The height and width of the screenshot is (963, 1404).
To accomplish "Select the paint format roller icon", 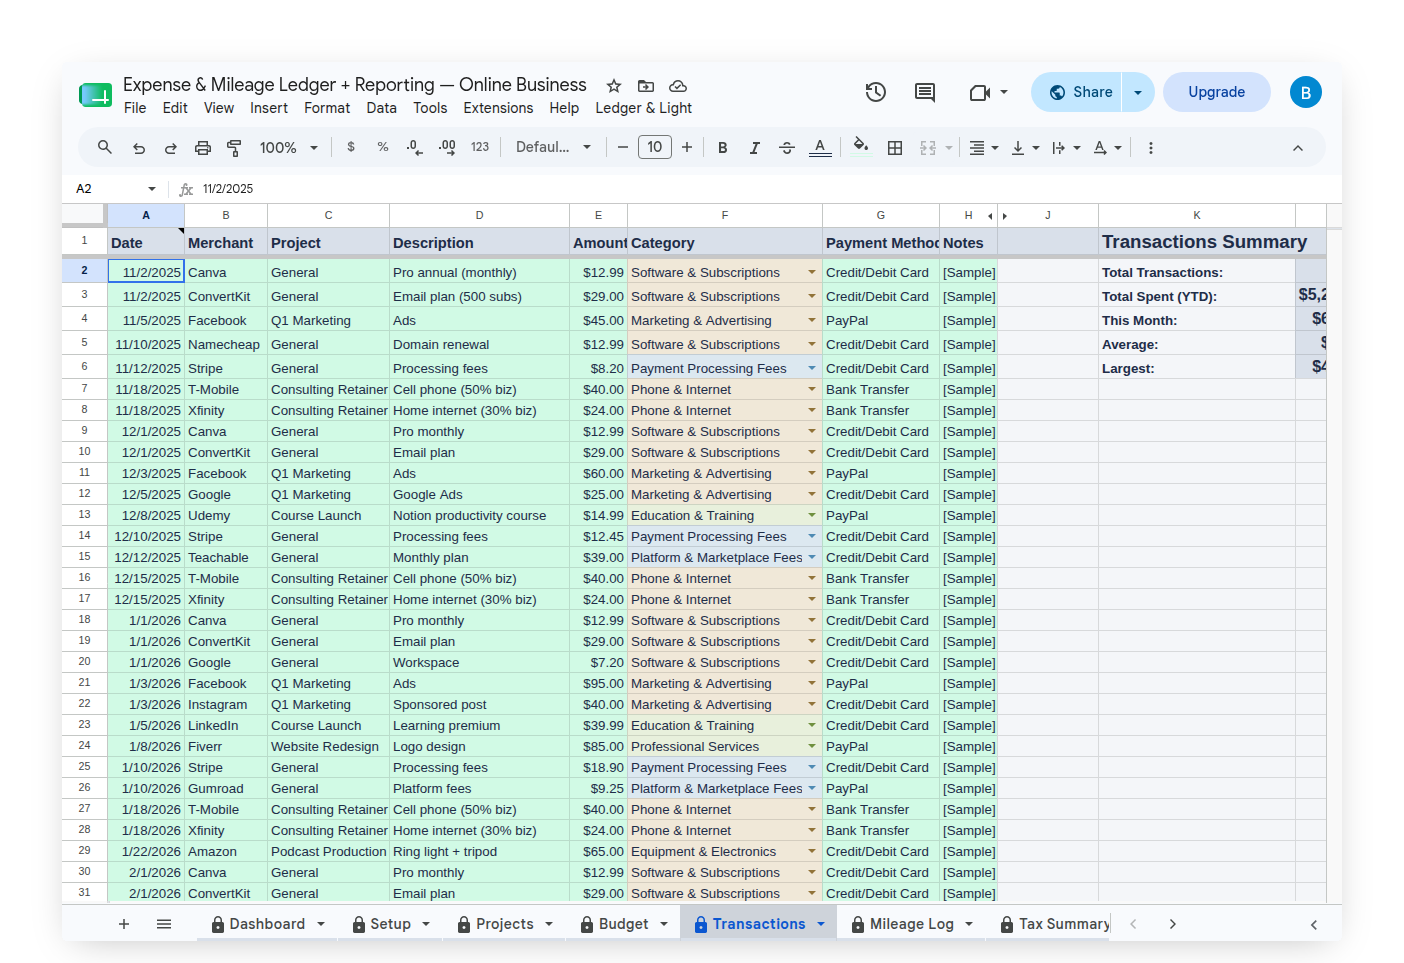I will pyautogui.click(x=235, y=148).
